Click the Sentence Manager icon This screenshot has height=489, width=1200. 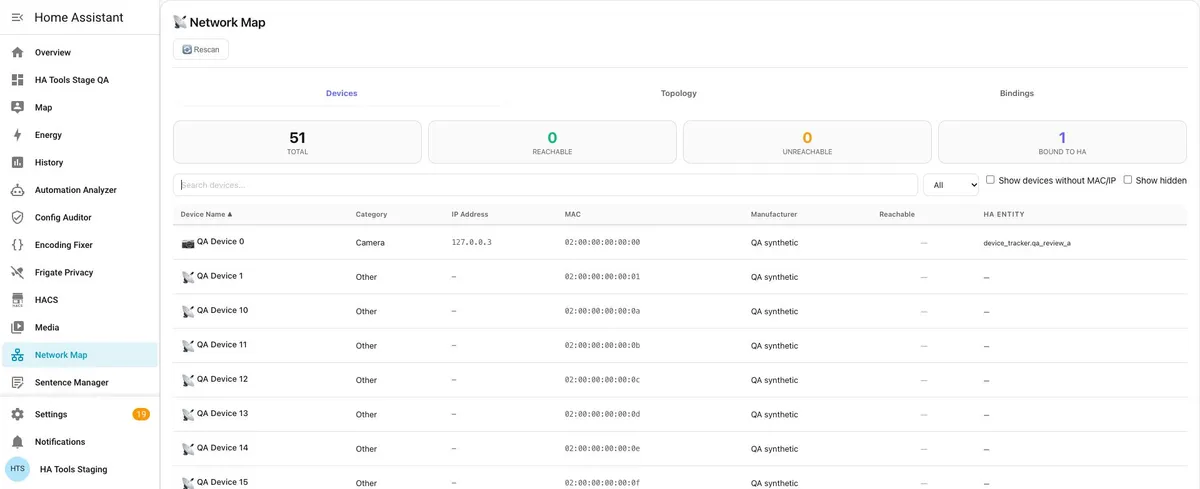point(17,382)
